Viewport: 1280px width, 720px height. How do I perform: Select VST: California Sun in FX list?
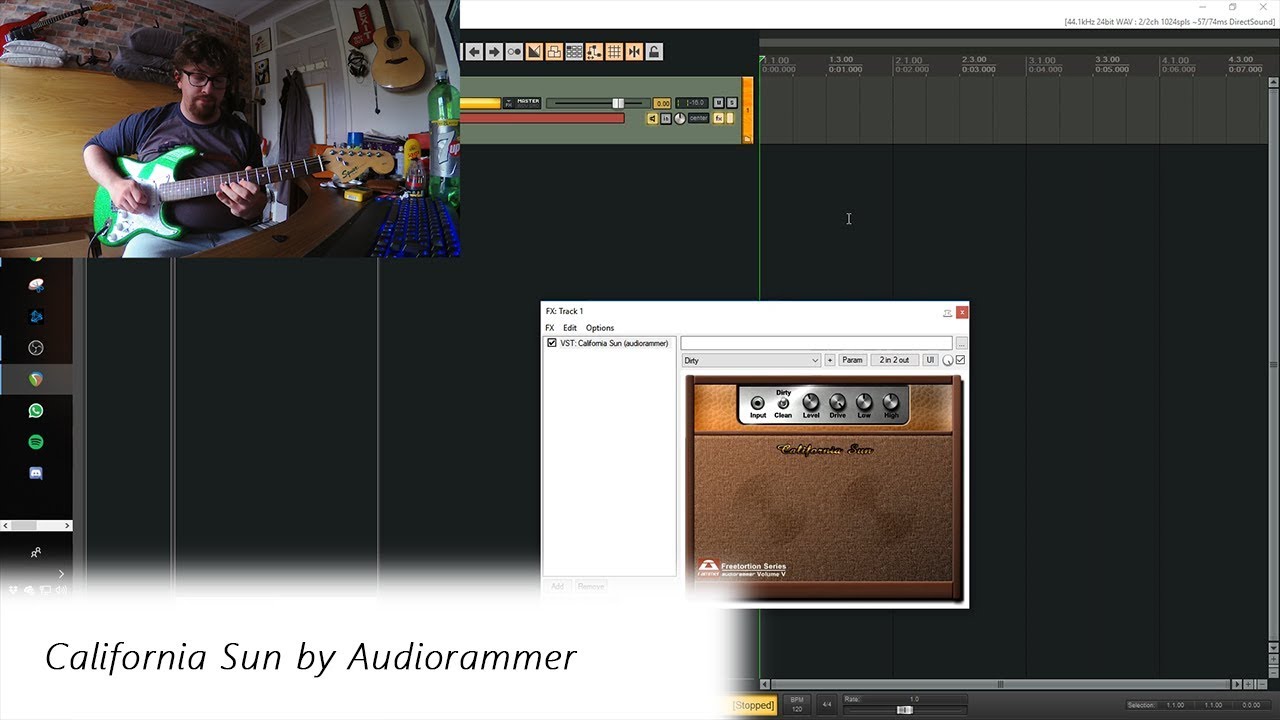point(614,343)
